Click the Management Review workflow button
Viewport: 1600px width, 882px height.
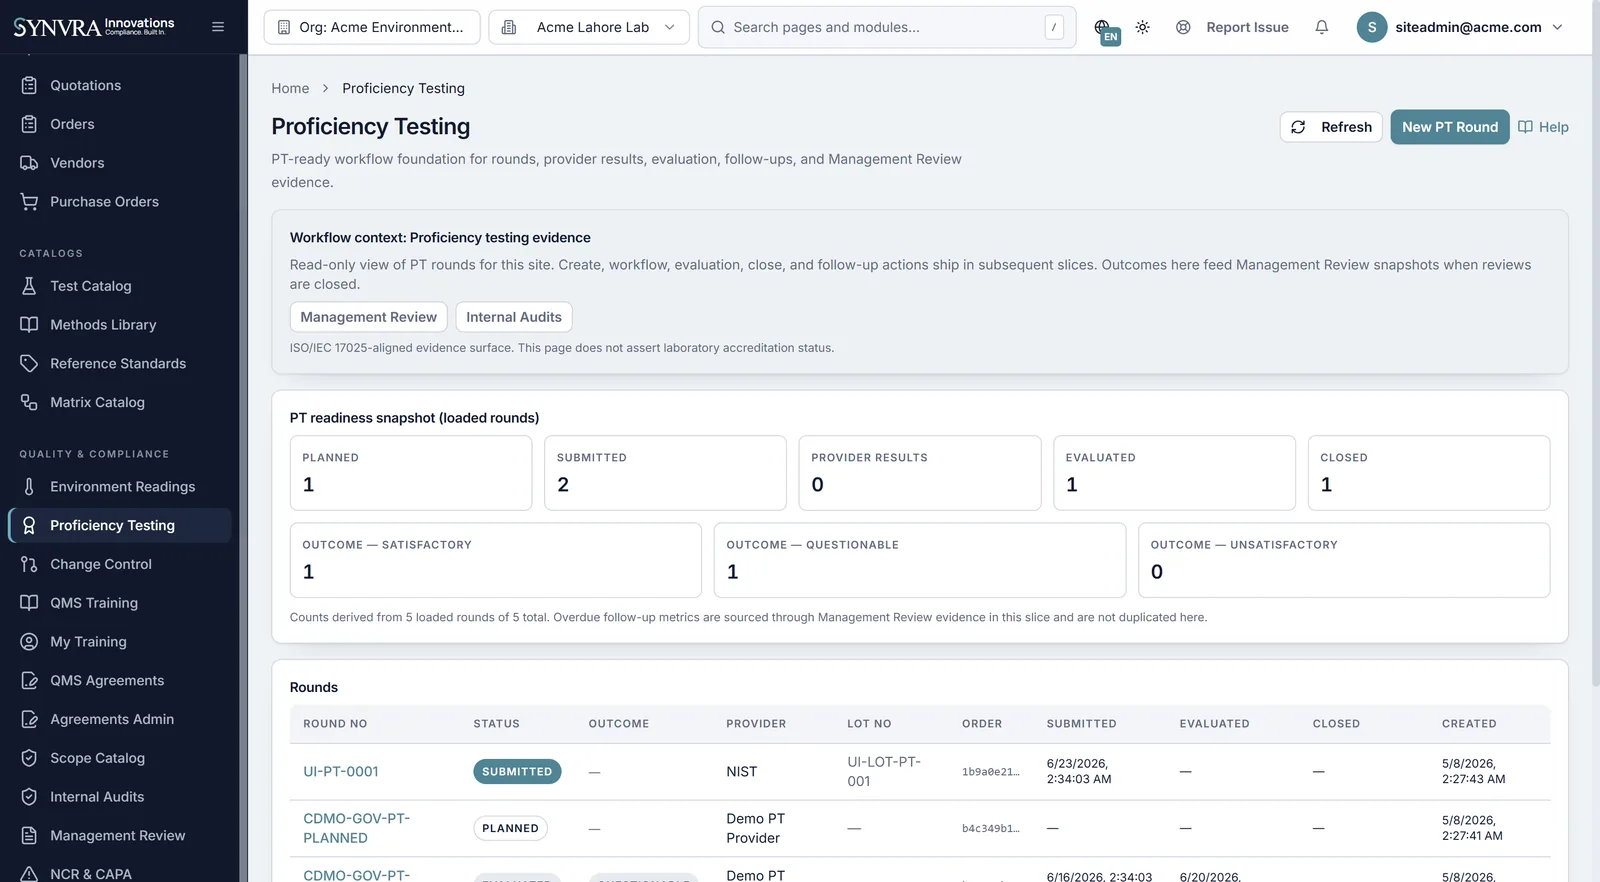369,317
